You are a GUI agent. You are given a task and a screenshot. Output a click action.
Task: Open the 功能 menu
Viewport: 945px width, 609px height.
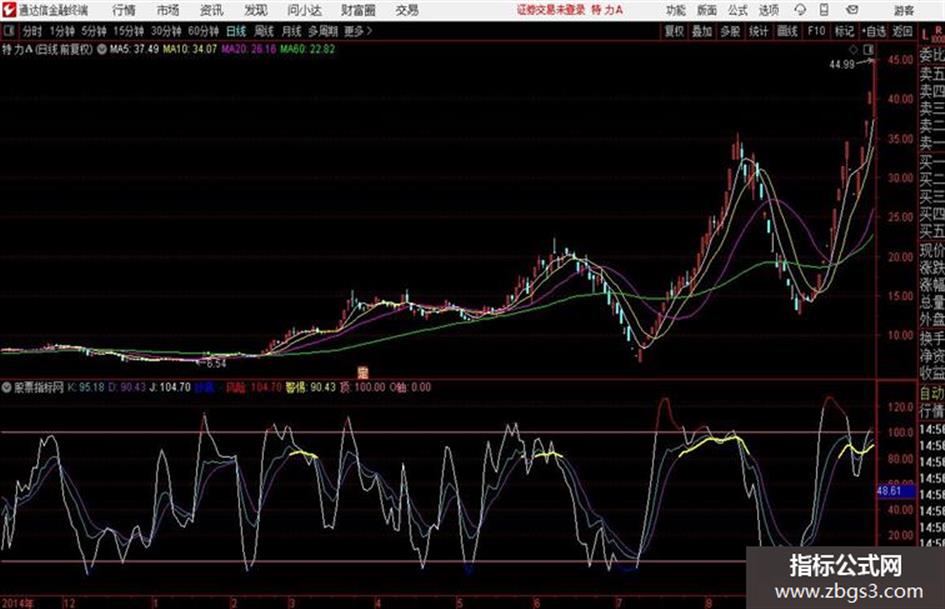tap(676, 10)
